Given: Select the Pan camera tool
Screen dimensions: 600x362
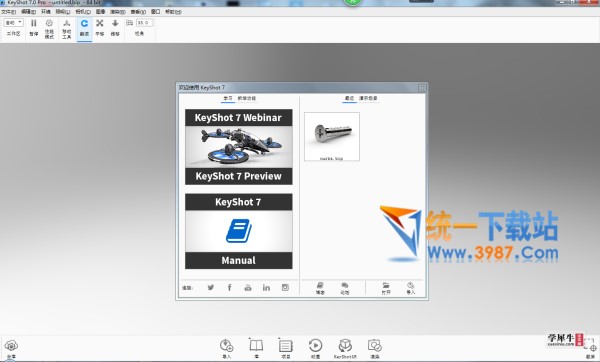Looking at the screenshot, I should pyautogui.click(x=99, y=28).
